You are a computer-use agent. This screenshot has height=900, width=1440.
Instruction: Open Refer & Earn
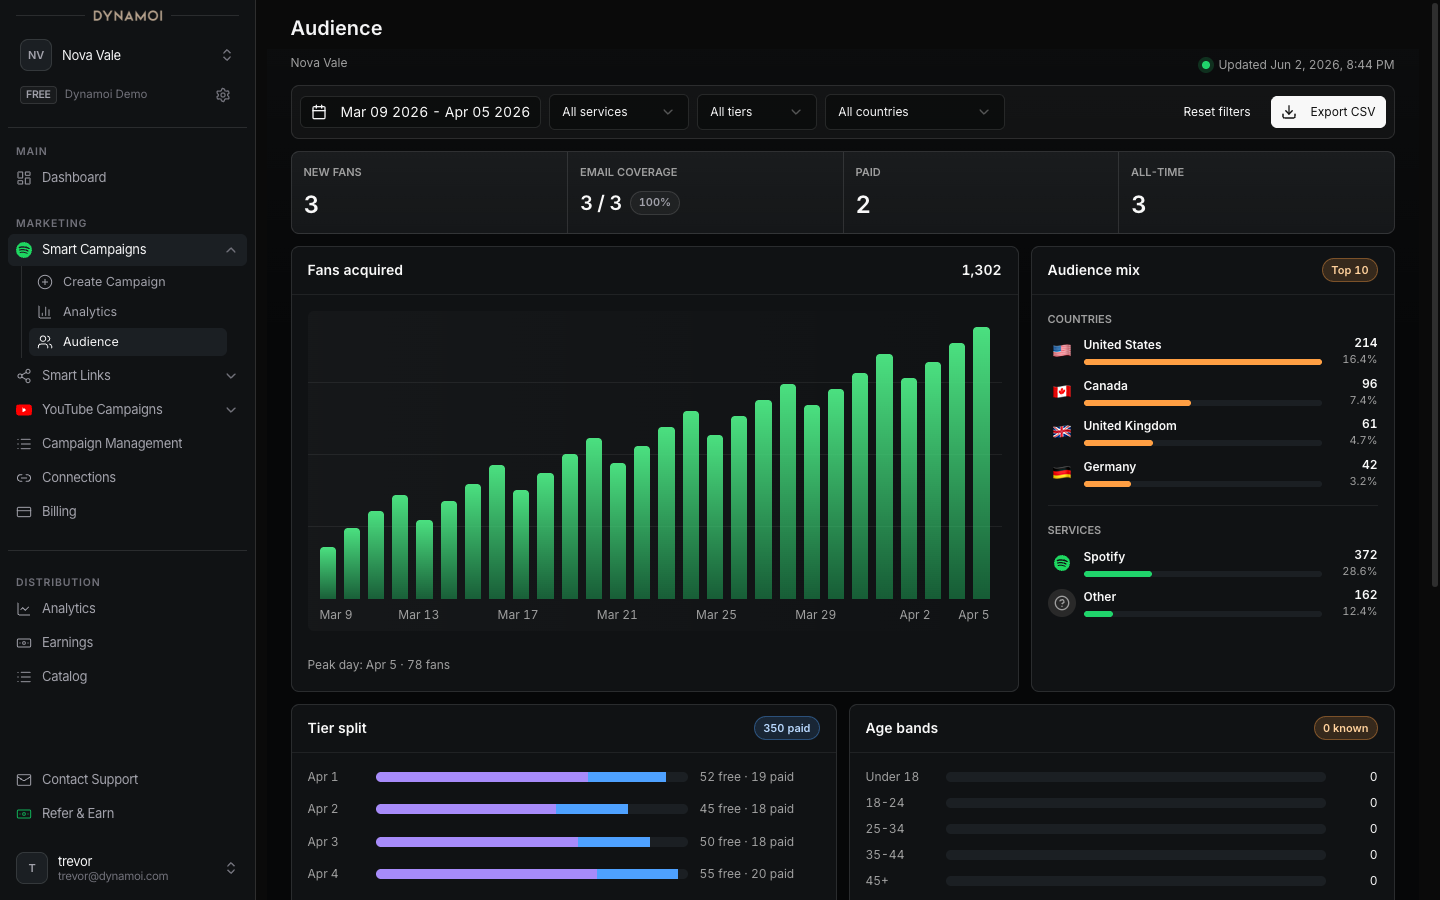[x=127, y=814]
